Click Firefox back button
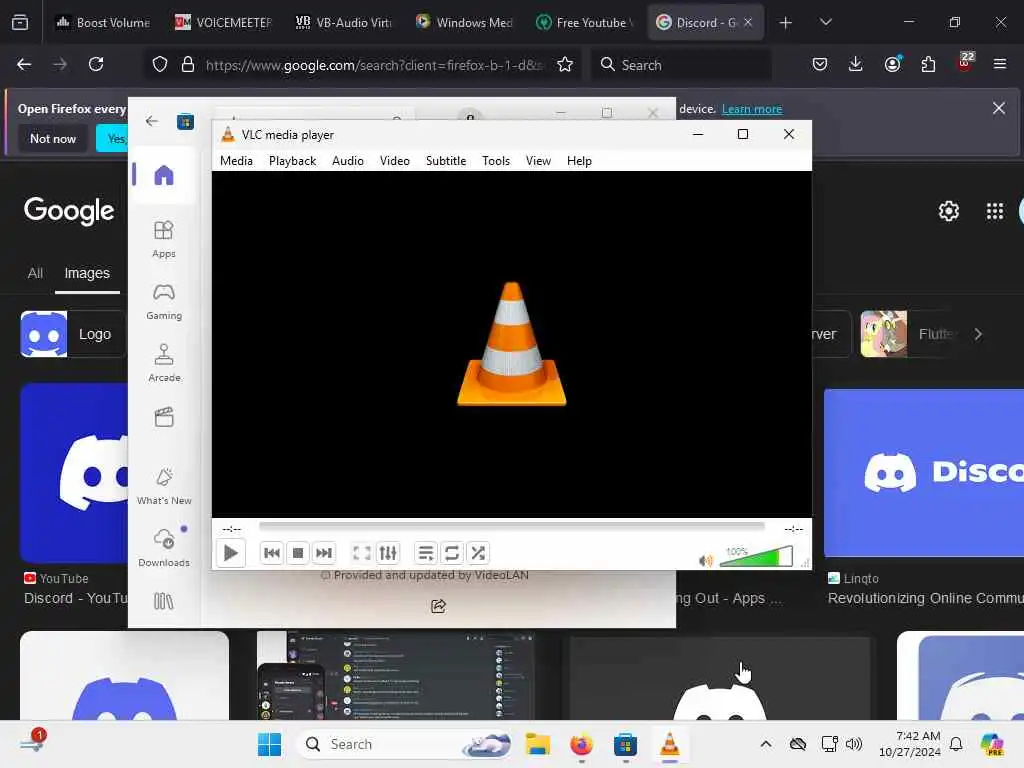The width and height of the screenshot is (1024, 768). (24, 64)
